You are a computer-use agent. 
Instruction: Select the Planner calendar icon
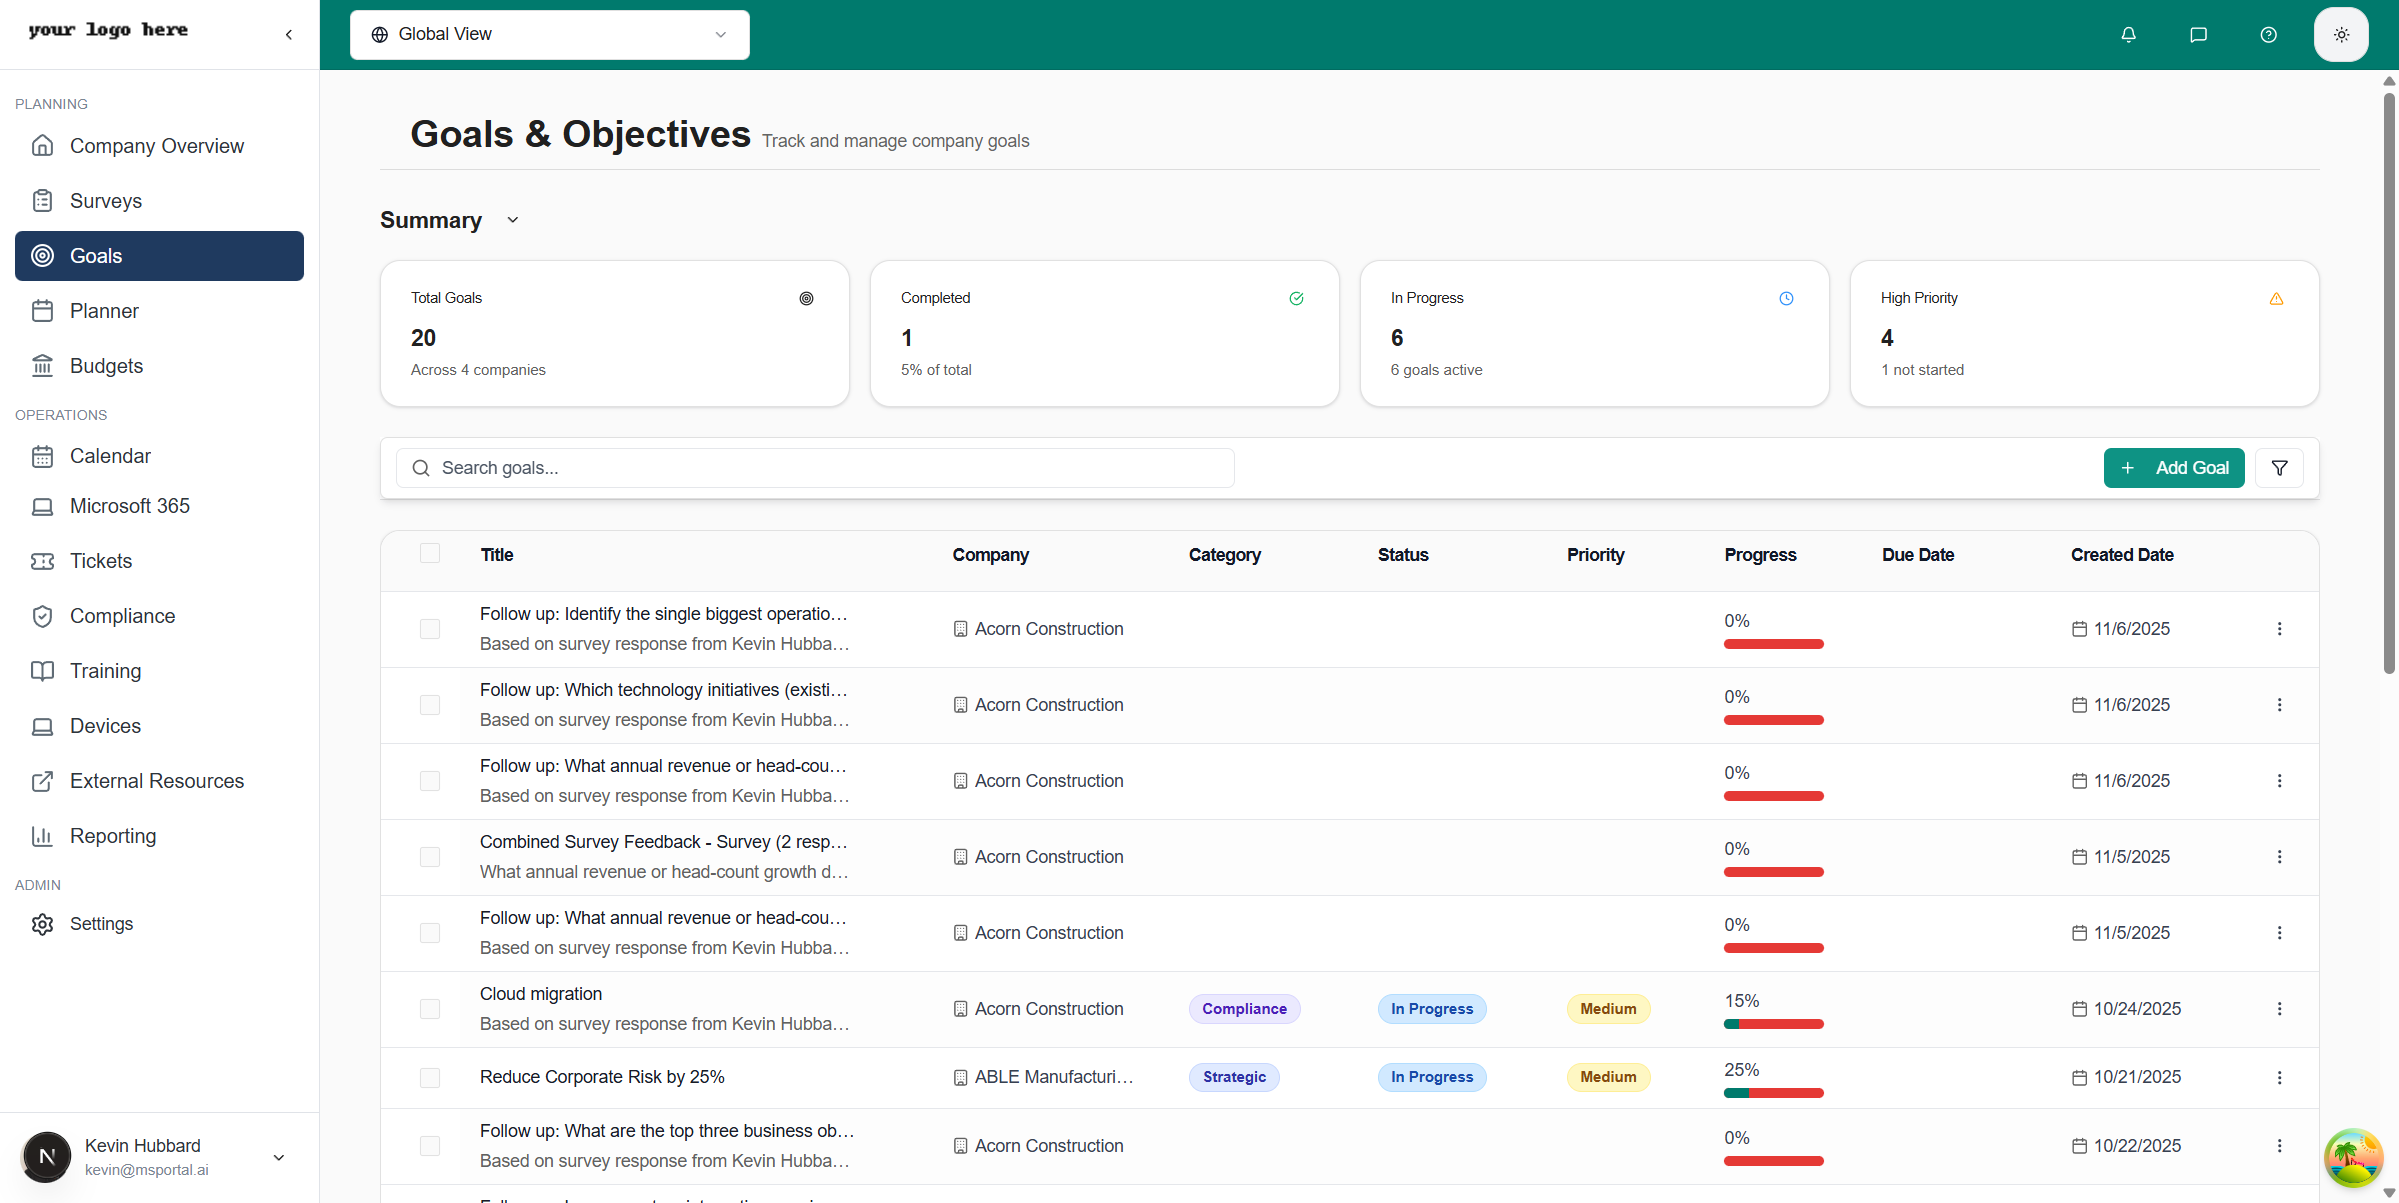tap(42, 310)
